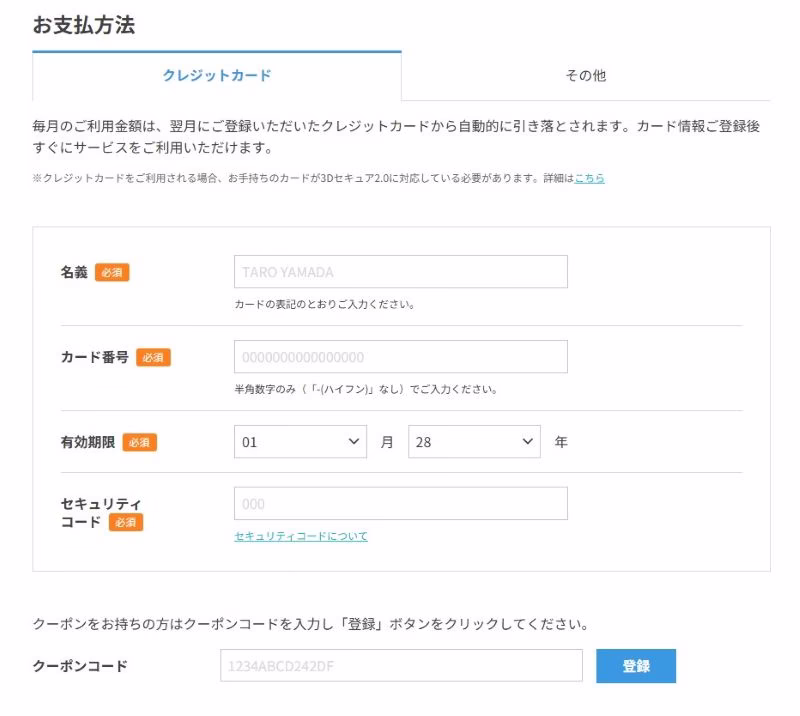Open the セキュリティコードについて help link
This screenshot has width=800, height=716.
point(301,537)
